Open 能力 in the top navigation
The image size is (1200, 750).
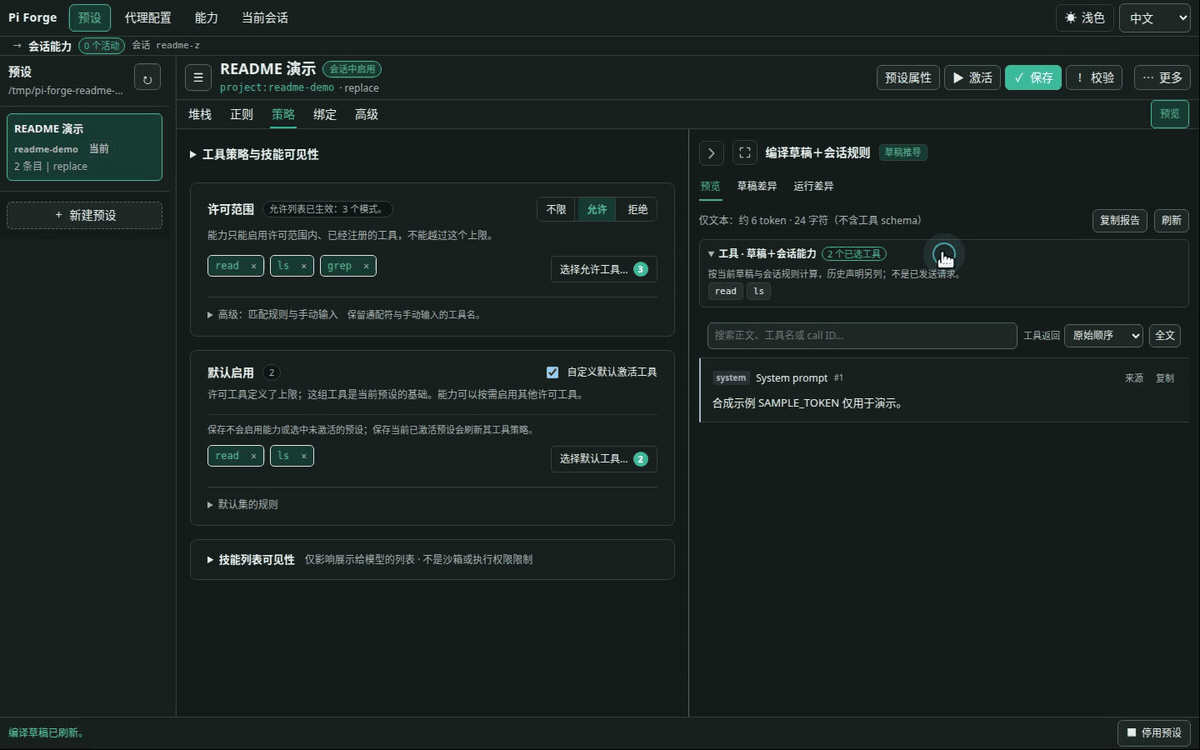[x=206, y=18]
